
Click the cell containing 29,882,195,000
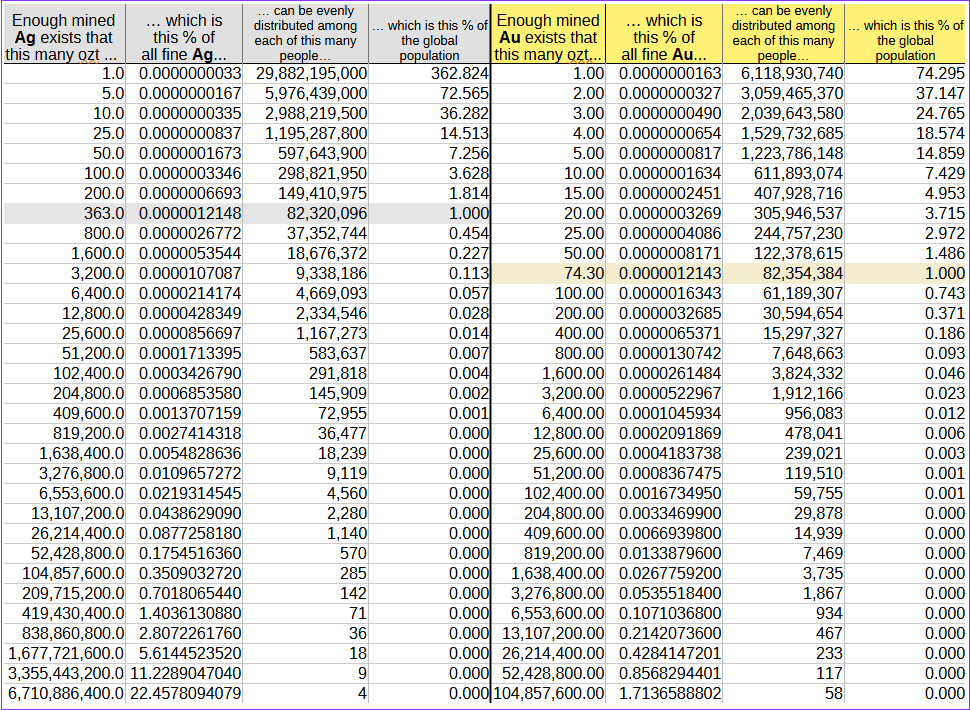click(x=304, y=73)
